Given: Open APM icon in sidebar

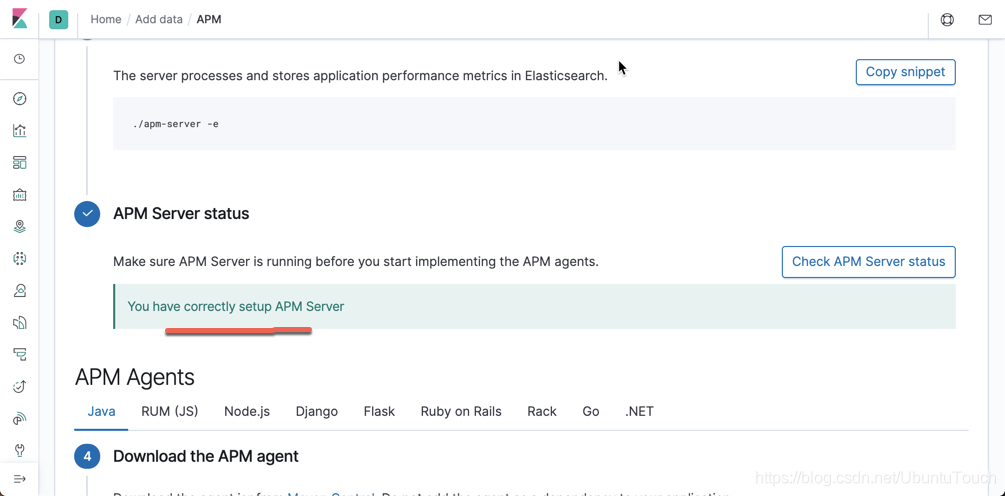Looking at the screenshot, I should click(x=20, y=354).
